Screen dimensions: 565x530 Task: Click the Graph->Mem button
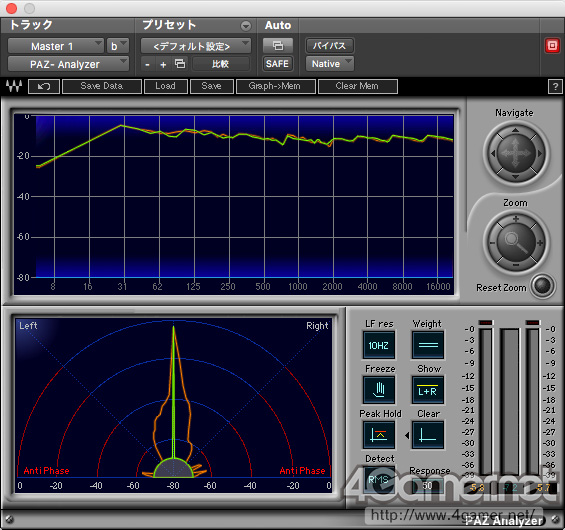276,86
